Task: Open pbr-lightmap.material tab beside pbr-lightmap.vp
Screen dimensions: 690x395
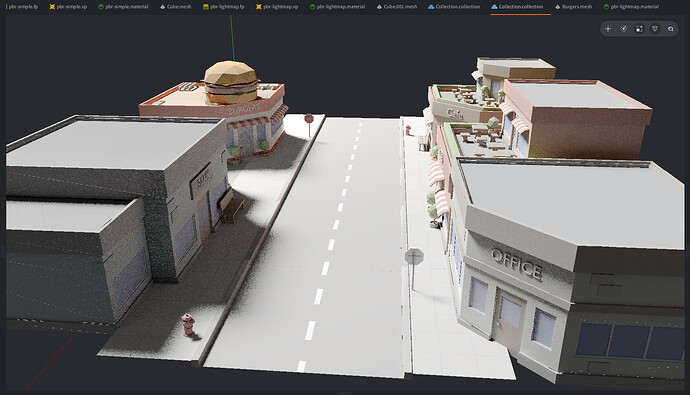Action: pos(338,7)
